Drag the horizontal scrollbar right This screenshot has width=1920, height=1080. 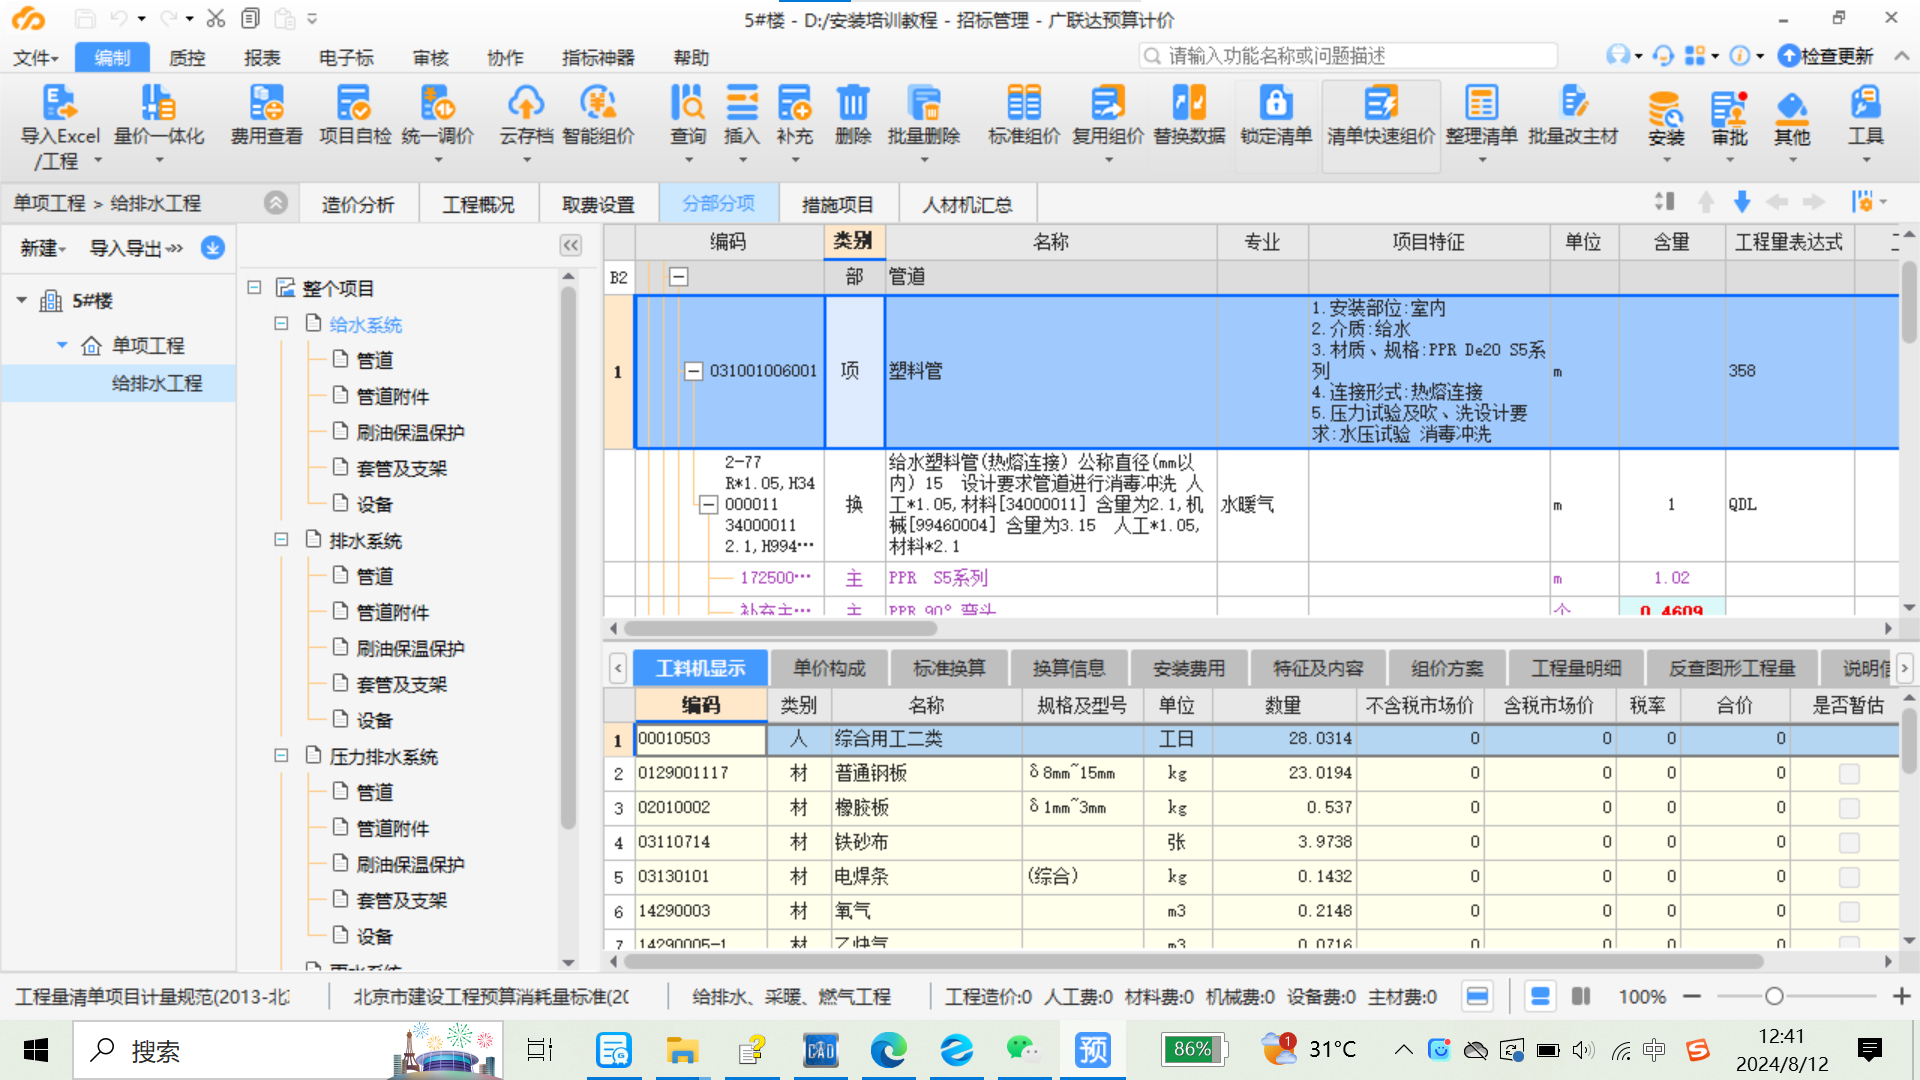[1888, 628]
